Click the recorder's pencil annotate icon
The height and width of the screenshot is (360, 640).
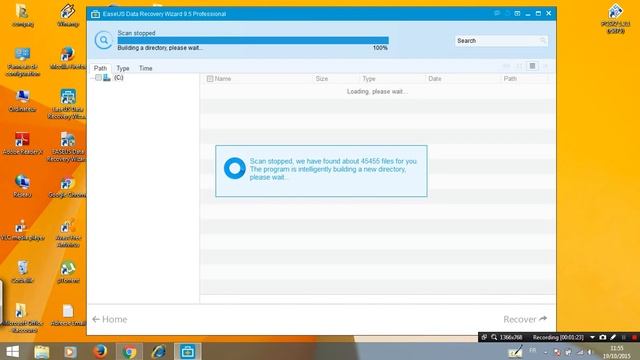point(613,337)
